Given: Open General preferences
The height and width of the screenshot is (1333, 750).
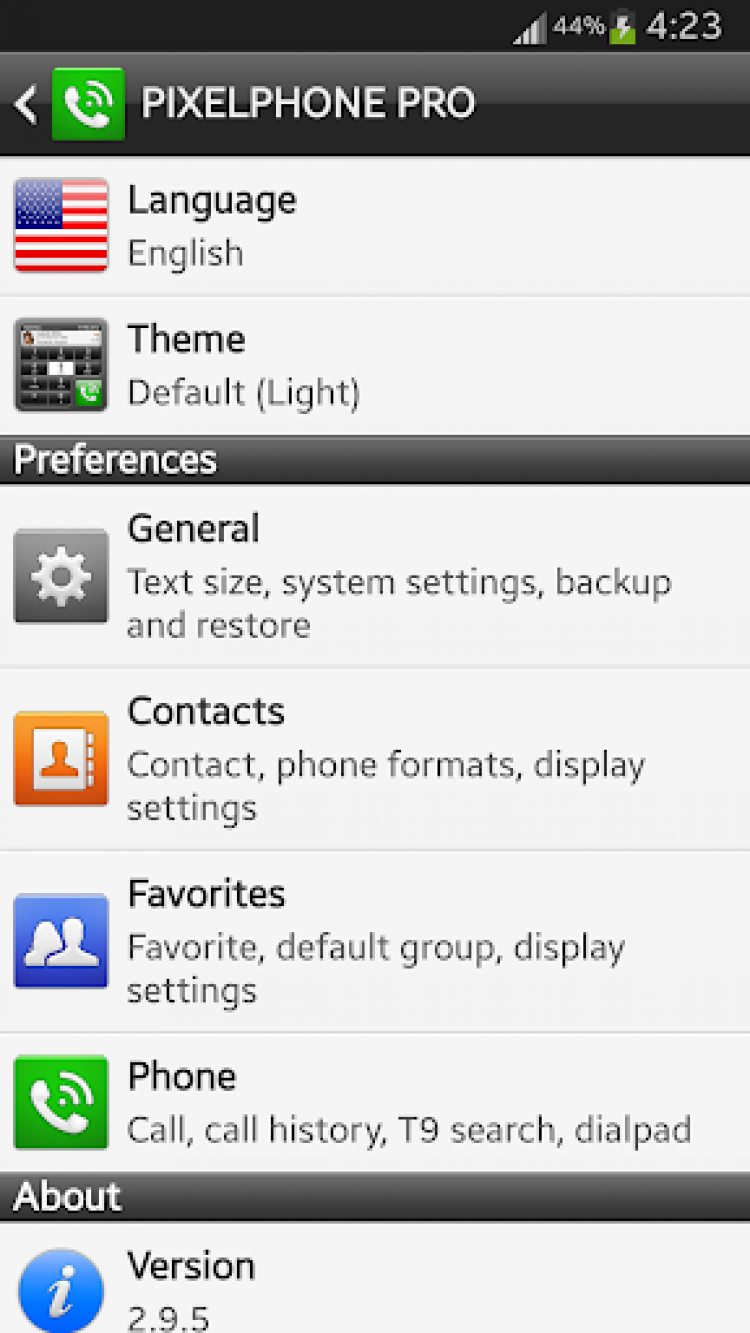Looking at the screenshot, I should coord(400,577).
